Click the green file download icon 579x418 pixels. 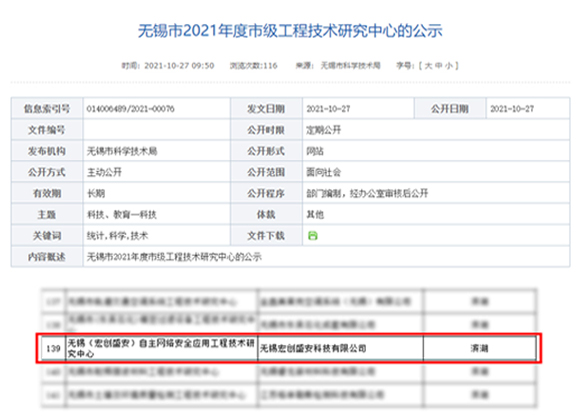(312, 236)
